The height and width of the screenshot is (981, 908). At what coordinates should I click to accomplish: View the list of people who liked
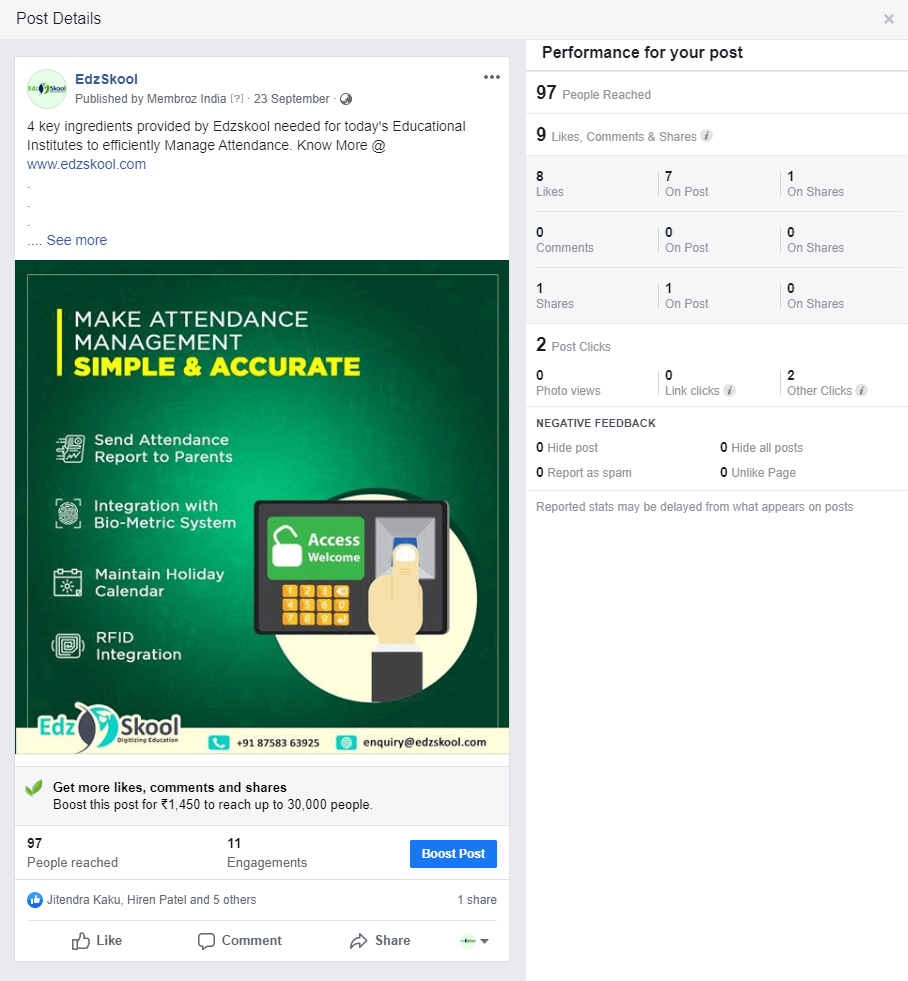[151, 900]
